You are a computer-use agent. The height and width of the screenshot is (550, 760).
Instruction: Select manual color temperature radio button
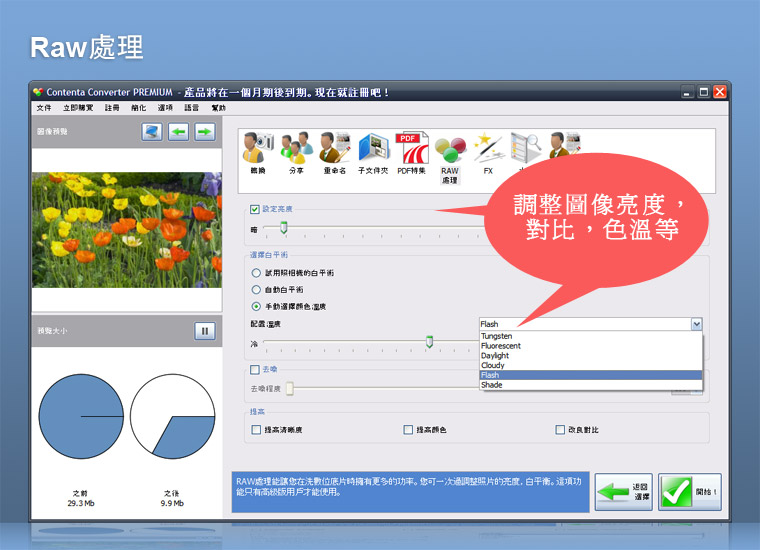click(256, 306)
